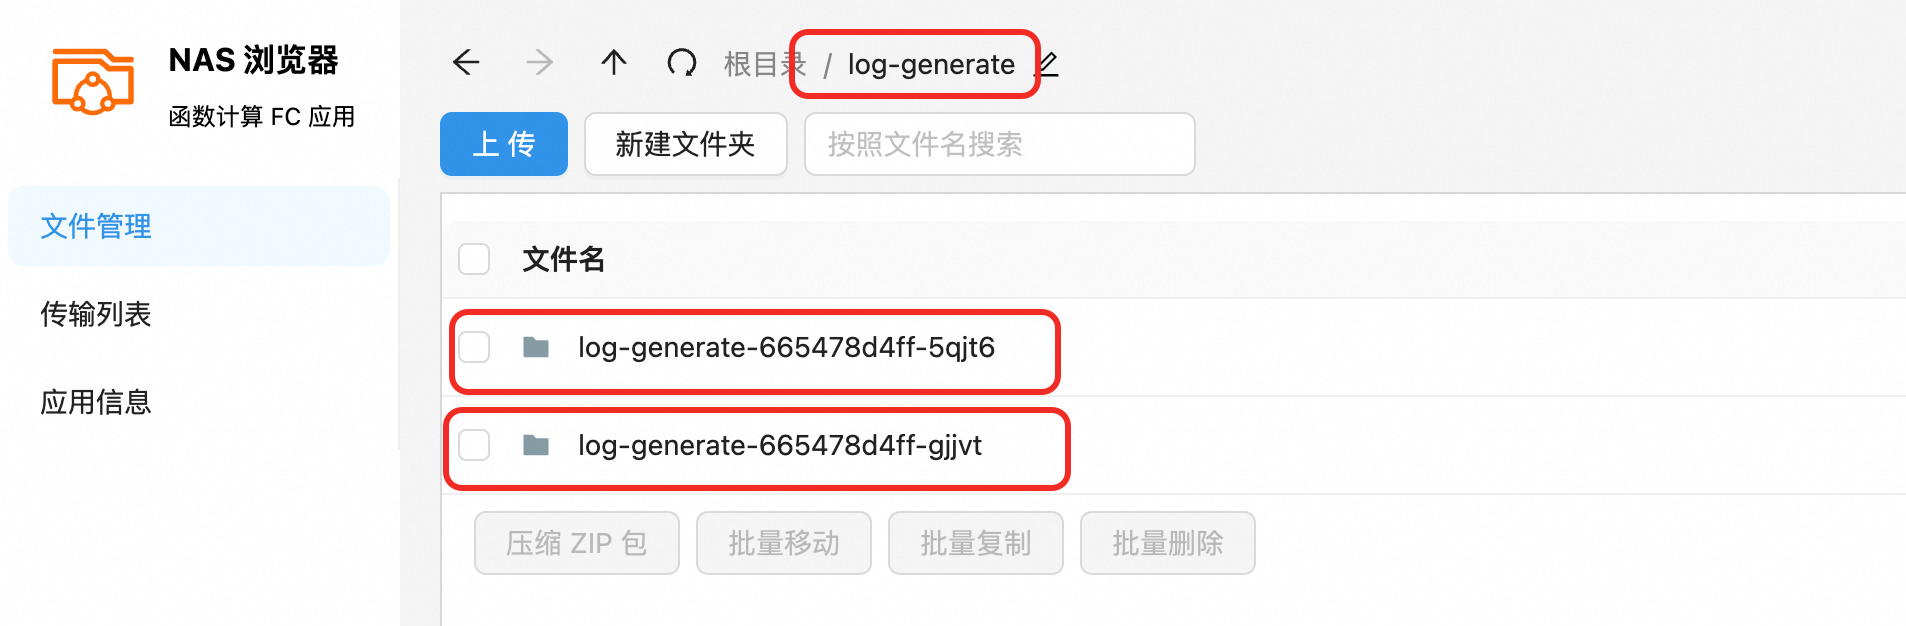Click the 压缩 ZIP 包 button
Viewport: 1906px width, 626px height.
(x=577, y=543)
